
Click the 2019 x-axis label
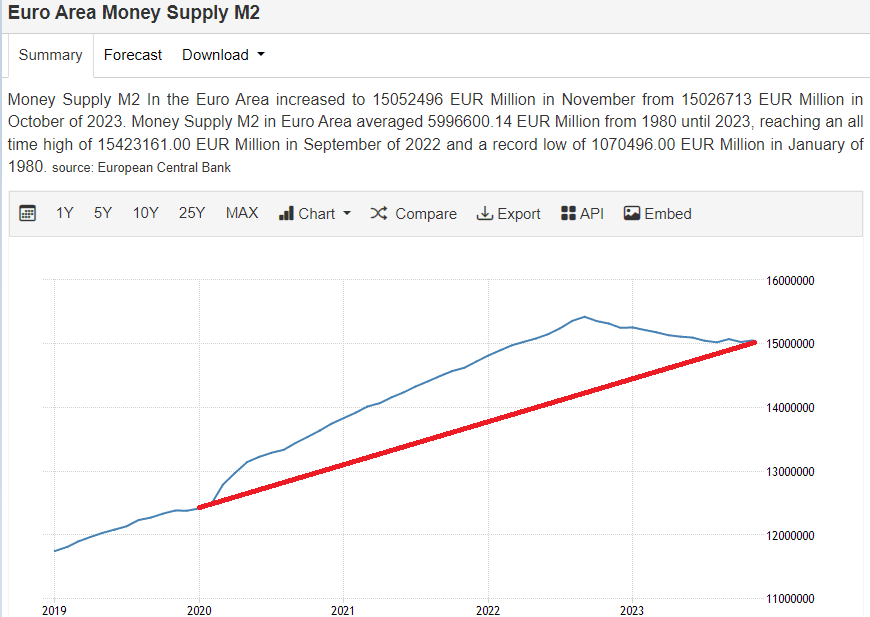tap(54, 610)
